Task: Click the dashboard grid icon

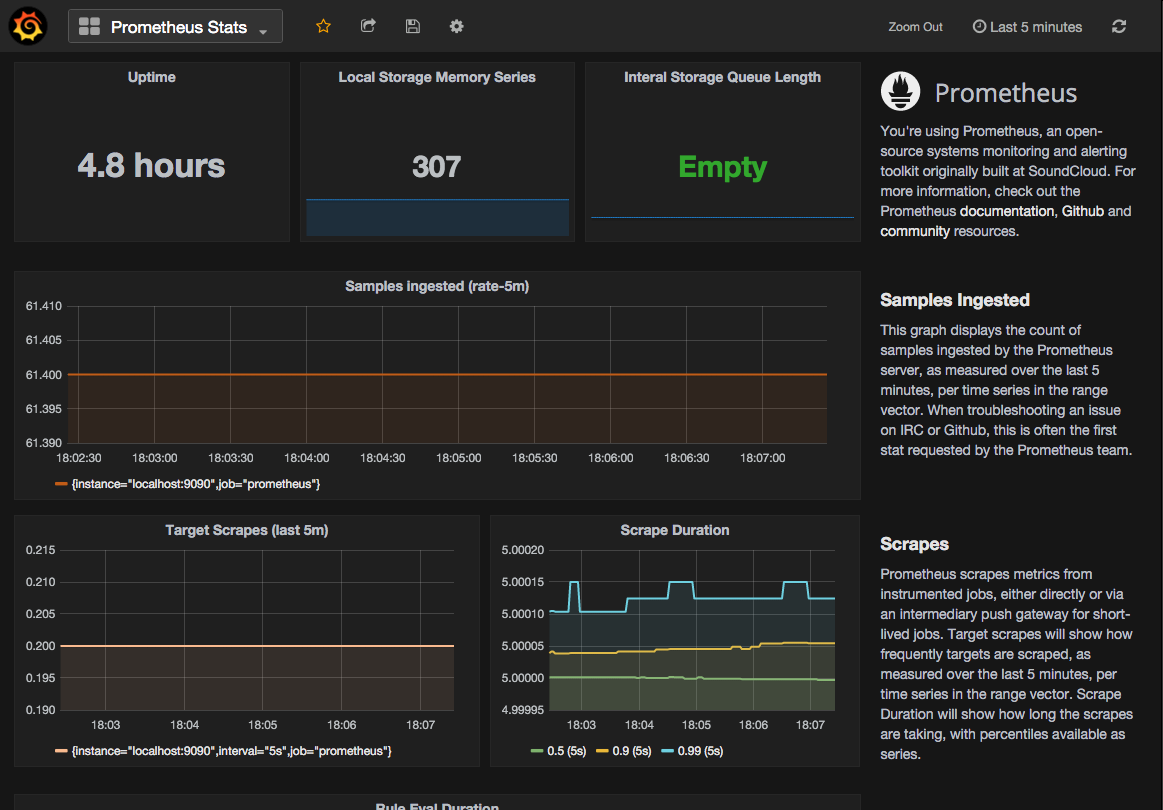Action: (89, 27)
